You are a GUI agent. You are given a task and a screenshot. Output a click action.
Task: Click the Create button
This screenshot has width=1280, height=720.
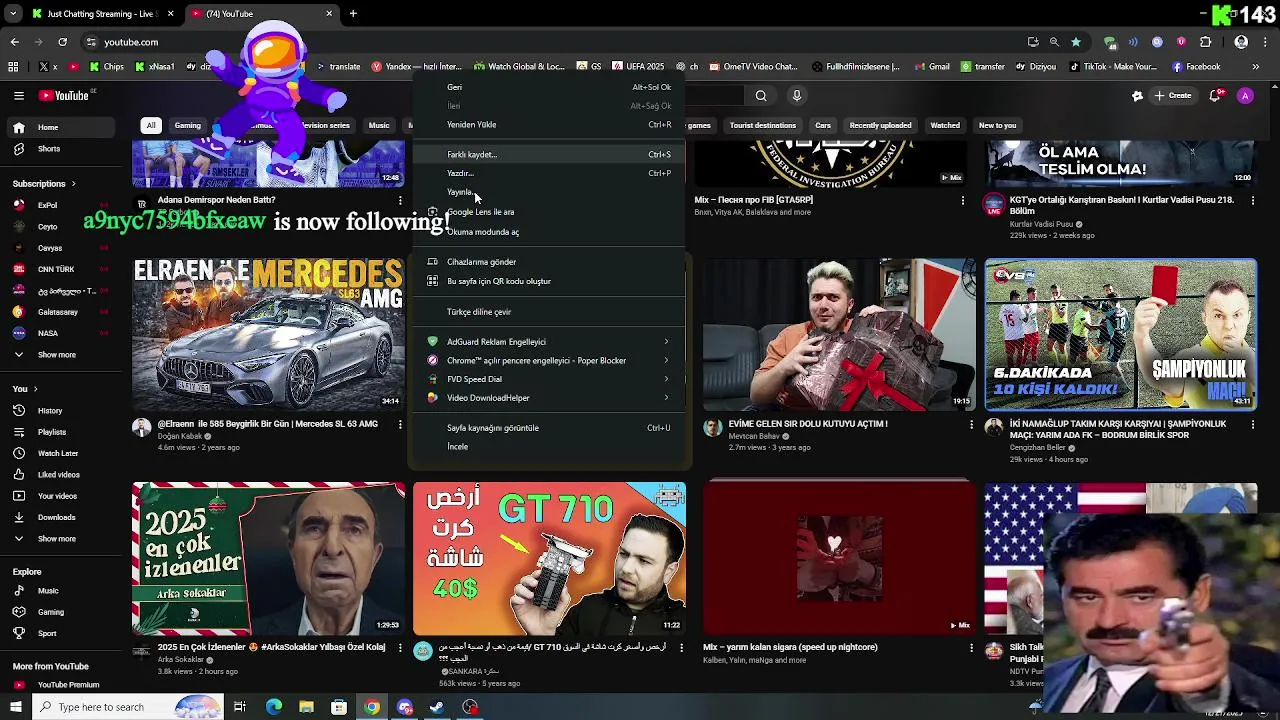1173,96
